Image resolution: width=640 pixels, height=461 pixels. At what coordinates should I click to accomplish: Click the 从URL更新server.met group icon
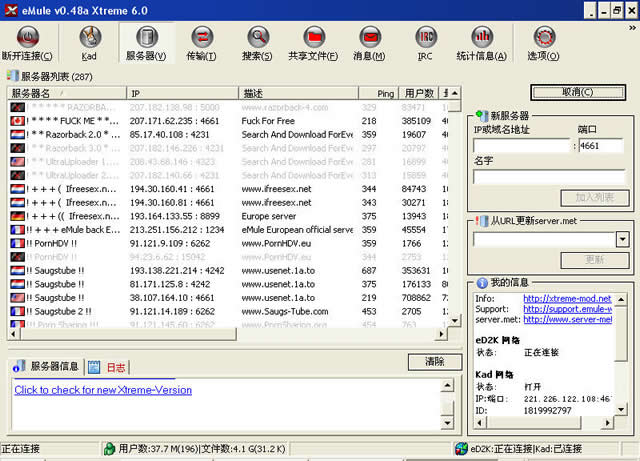pyautogui.click(x=482, y=221)
